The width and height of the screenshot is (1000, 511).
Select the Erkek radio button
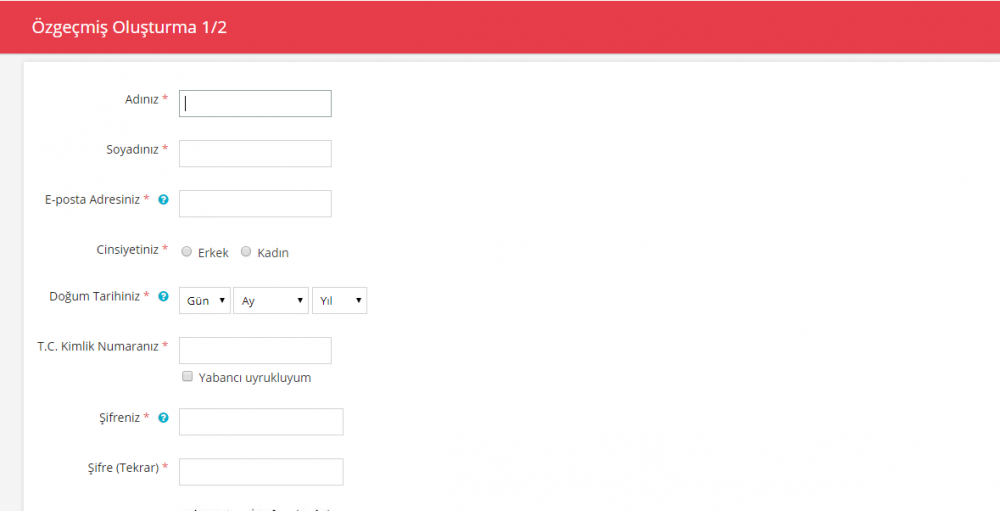[x=187, y=252]
